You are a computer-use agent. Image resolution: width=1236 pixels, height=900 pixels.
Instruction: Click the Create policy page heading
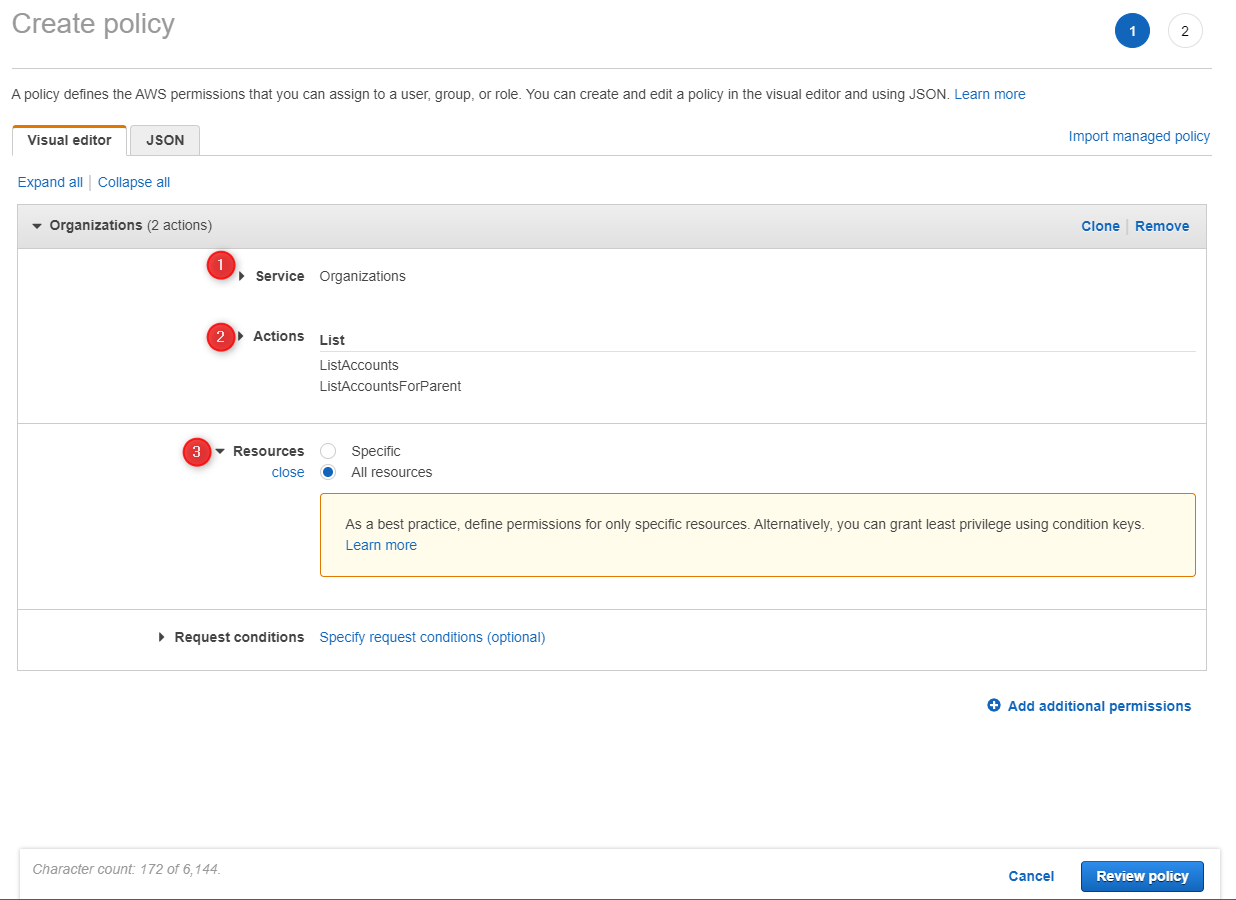click(93, 24)
